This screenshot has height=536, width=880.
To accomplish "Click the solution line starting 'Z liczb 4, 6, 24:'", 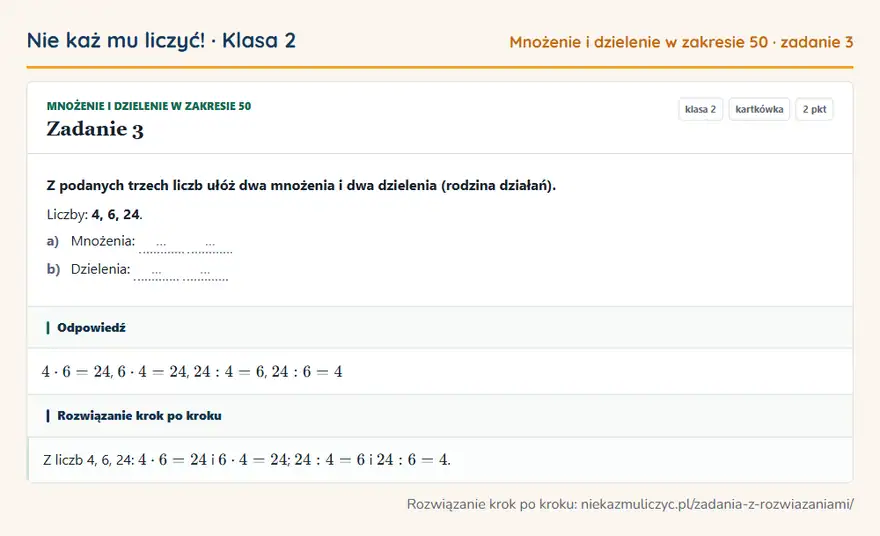I will [x=247, y=460].
